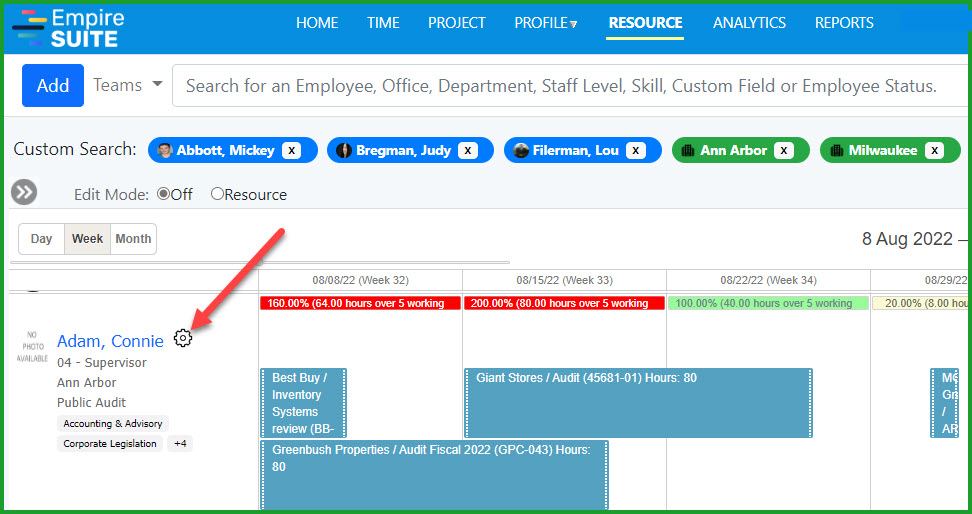The height and width of the screenshot is (514, 972).
Task: Open Giant Stores Audit booking block
Action: [638, 403]
